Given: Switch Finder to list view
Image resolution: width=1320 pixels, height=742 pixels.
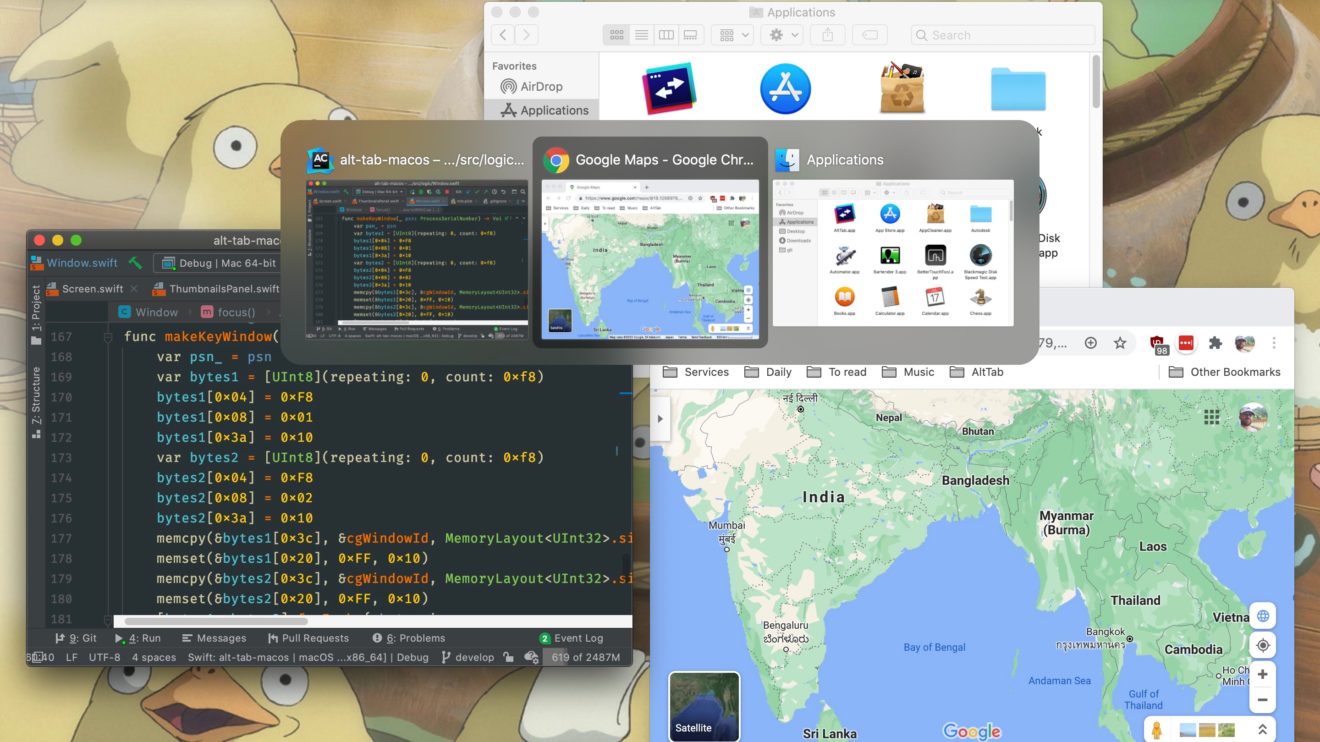Looking at the screenshot, I should click(x=642, y=35).
